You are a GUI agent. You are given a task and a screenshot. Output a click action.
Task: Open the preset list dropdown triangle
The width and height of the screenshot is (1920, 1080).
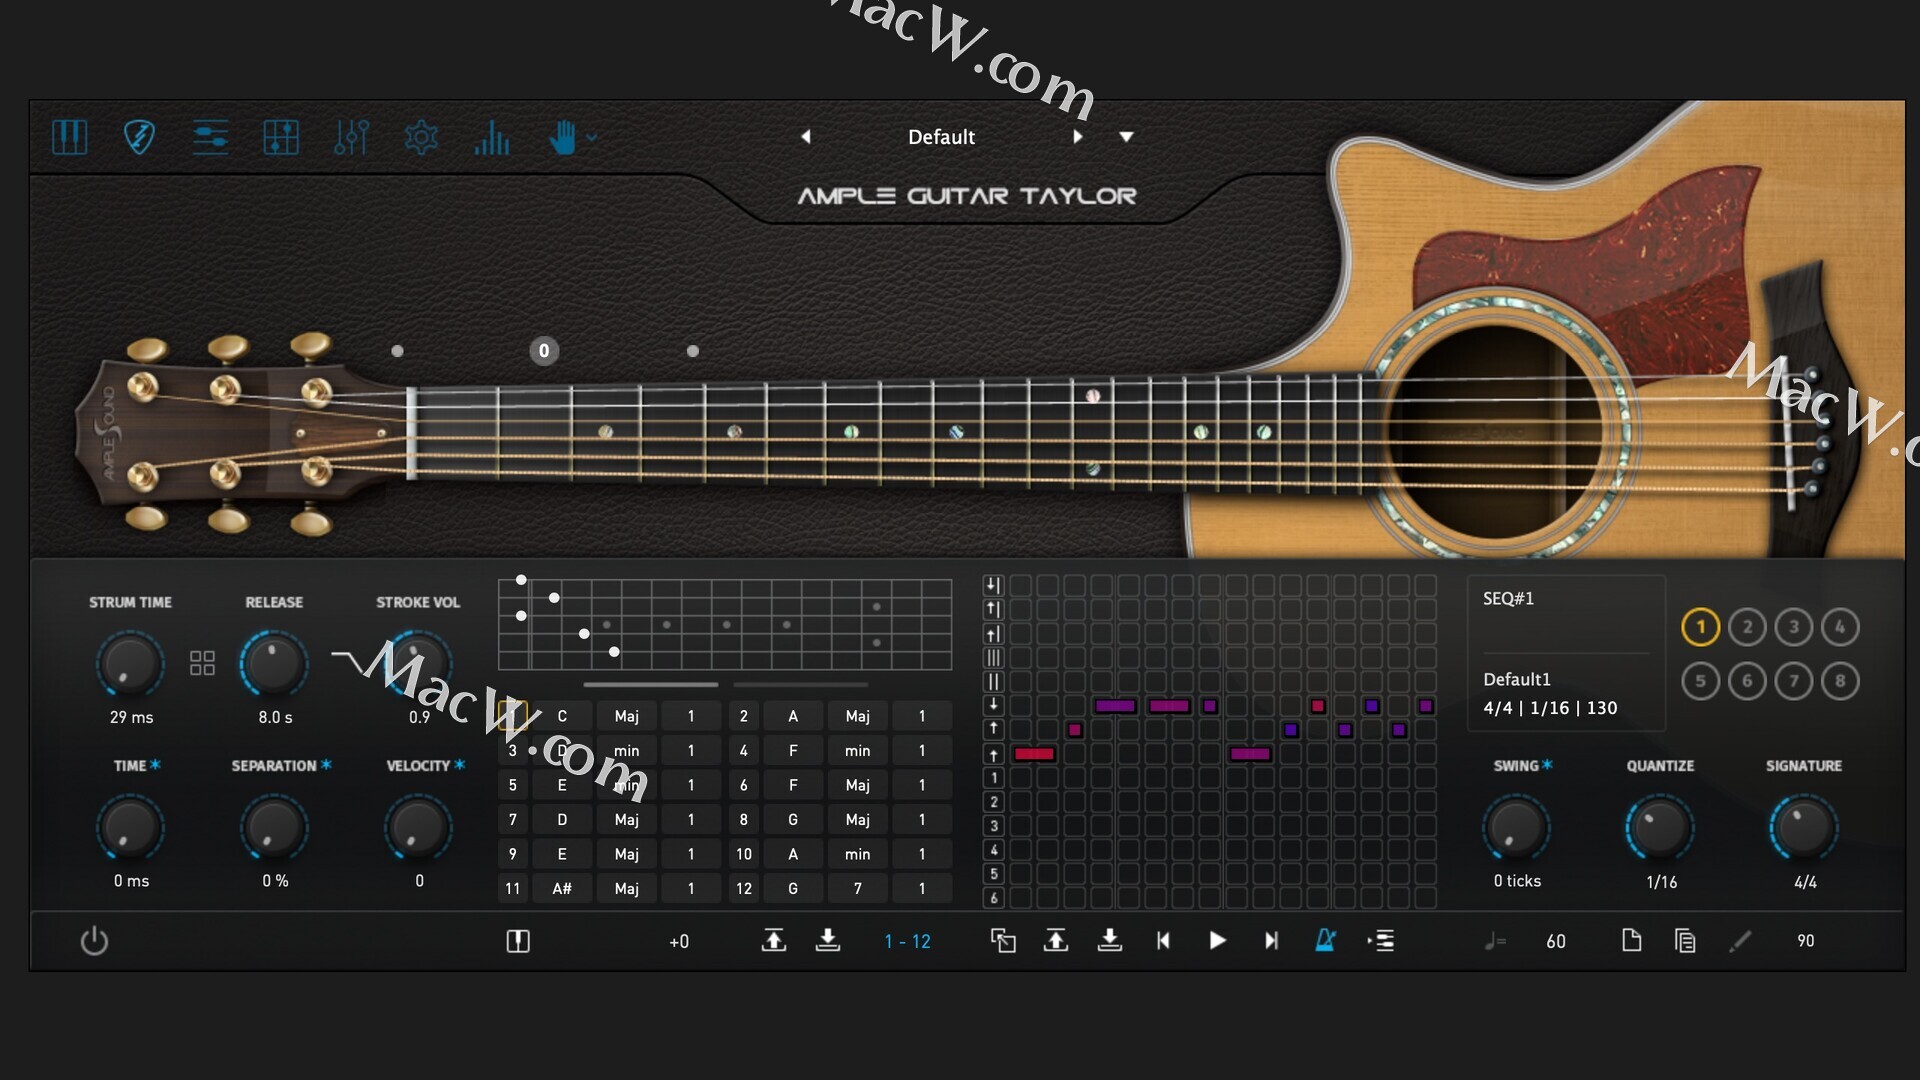click(1126, 136)
